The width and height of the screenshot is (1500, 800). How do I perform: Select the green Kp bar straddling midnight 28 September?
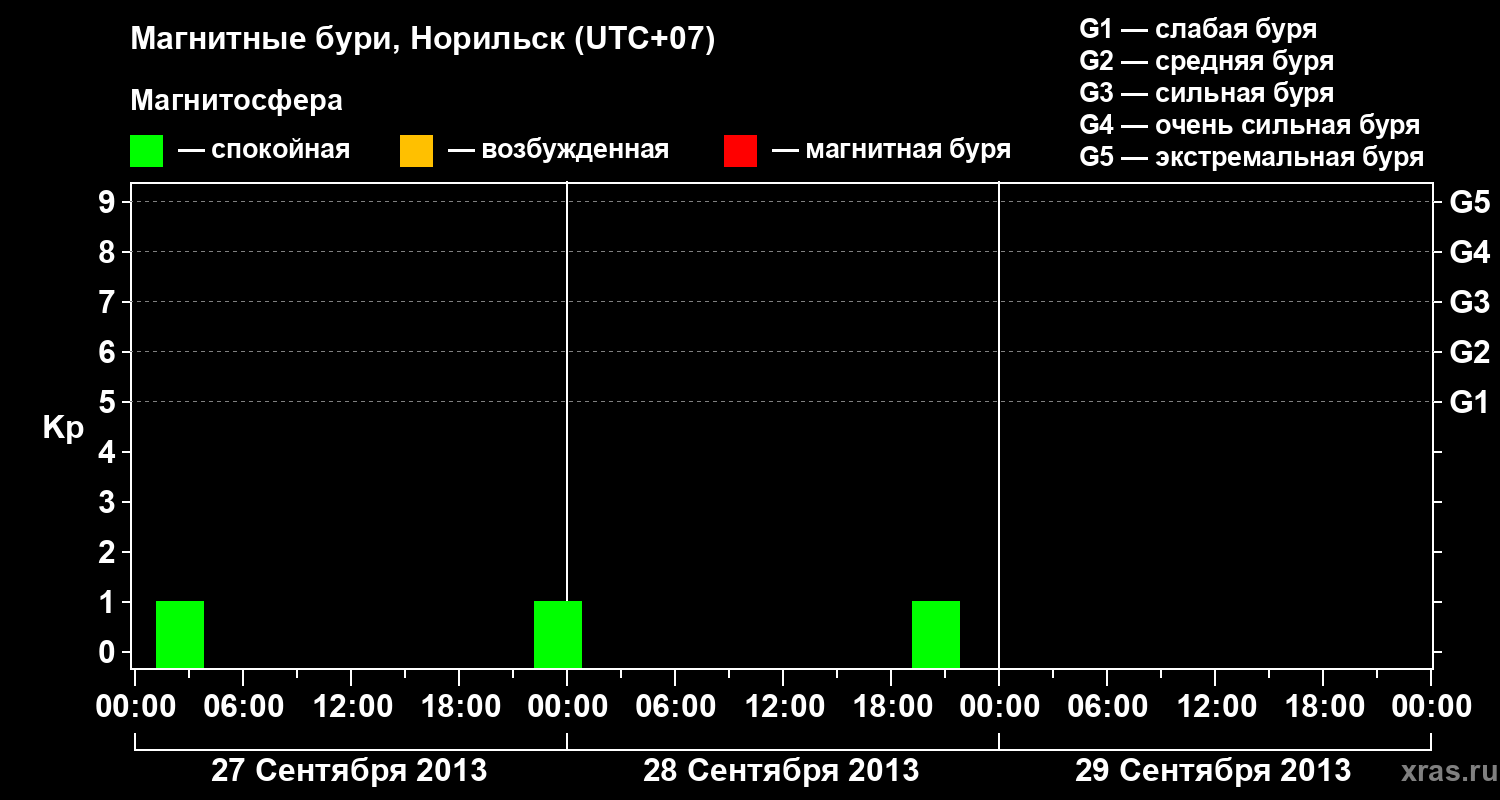point(558,634)
